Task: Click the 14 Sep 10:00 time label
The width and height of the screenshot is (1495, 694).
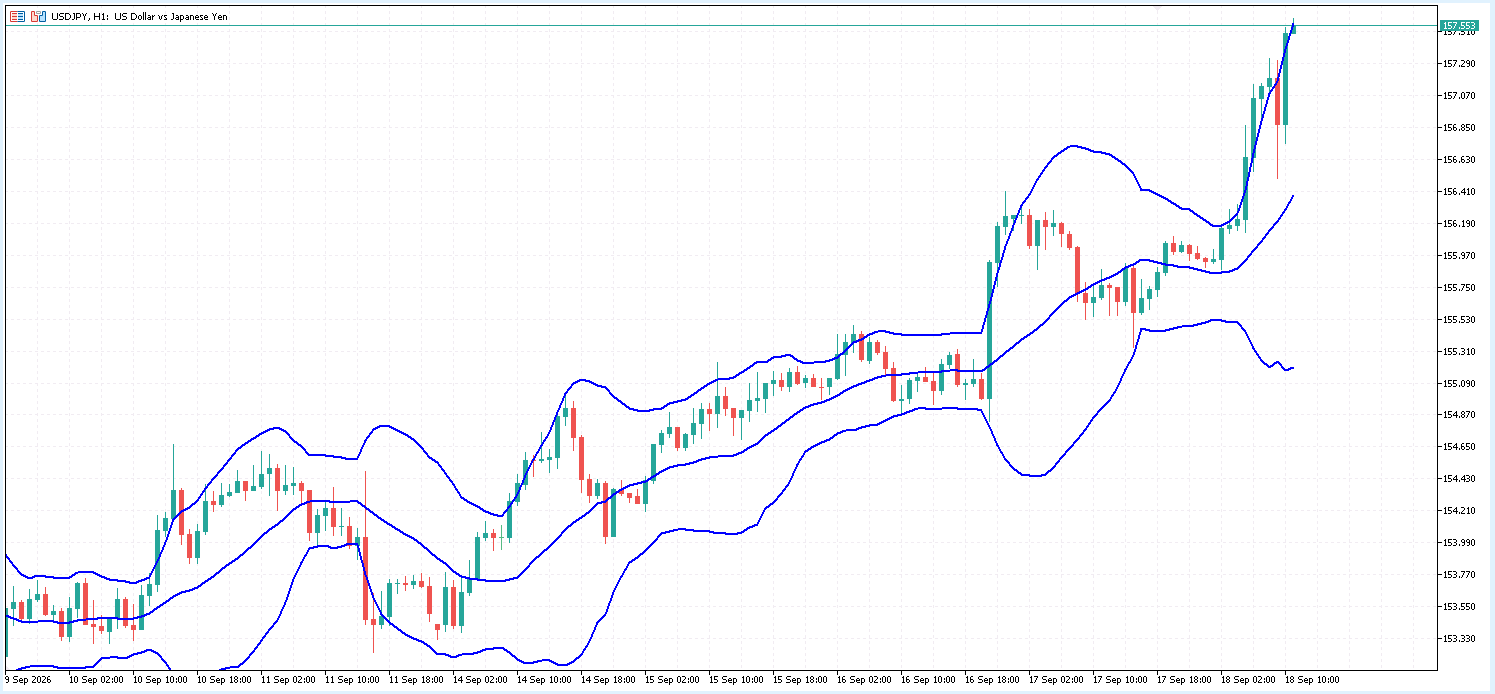Action: coord(543,679)
